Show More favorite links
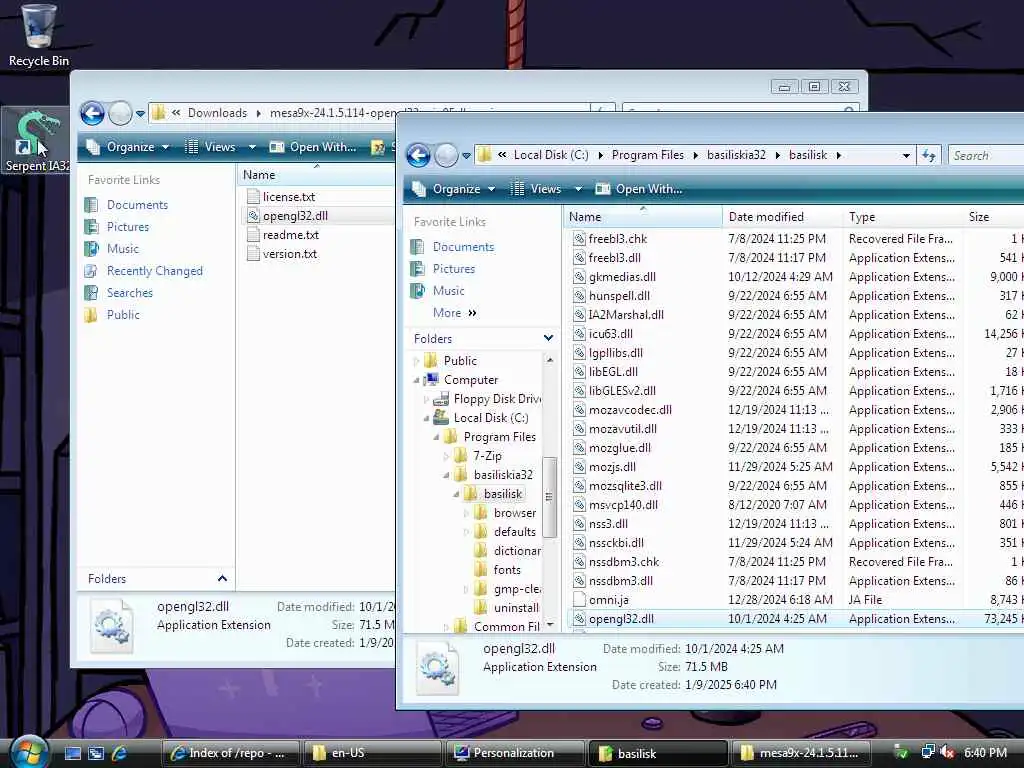1024x768 pixels. tap(455, 313)
